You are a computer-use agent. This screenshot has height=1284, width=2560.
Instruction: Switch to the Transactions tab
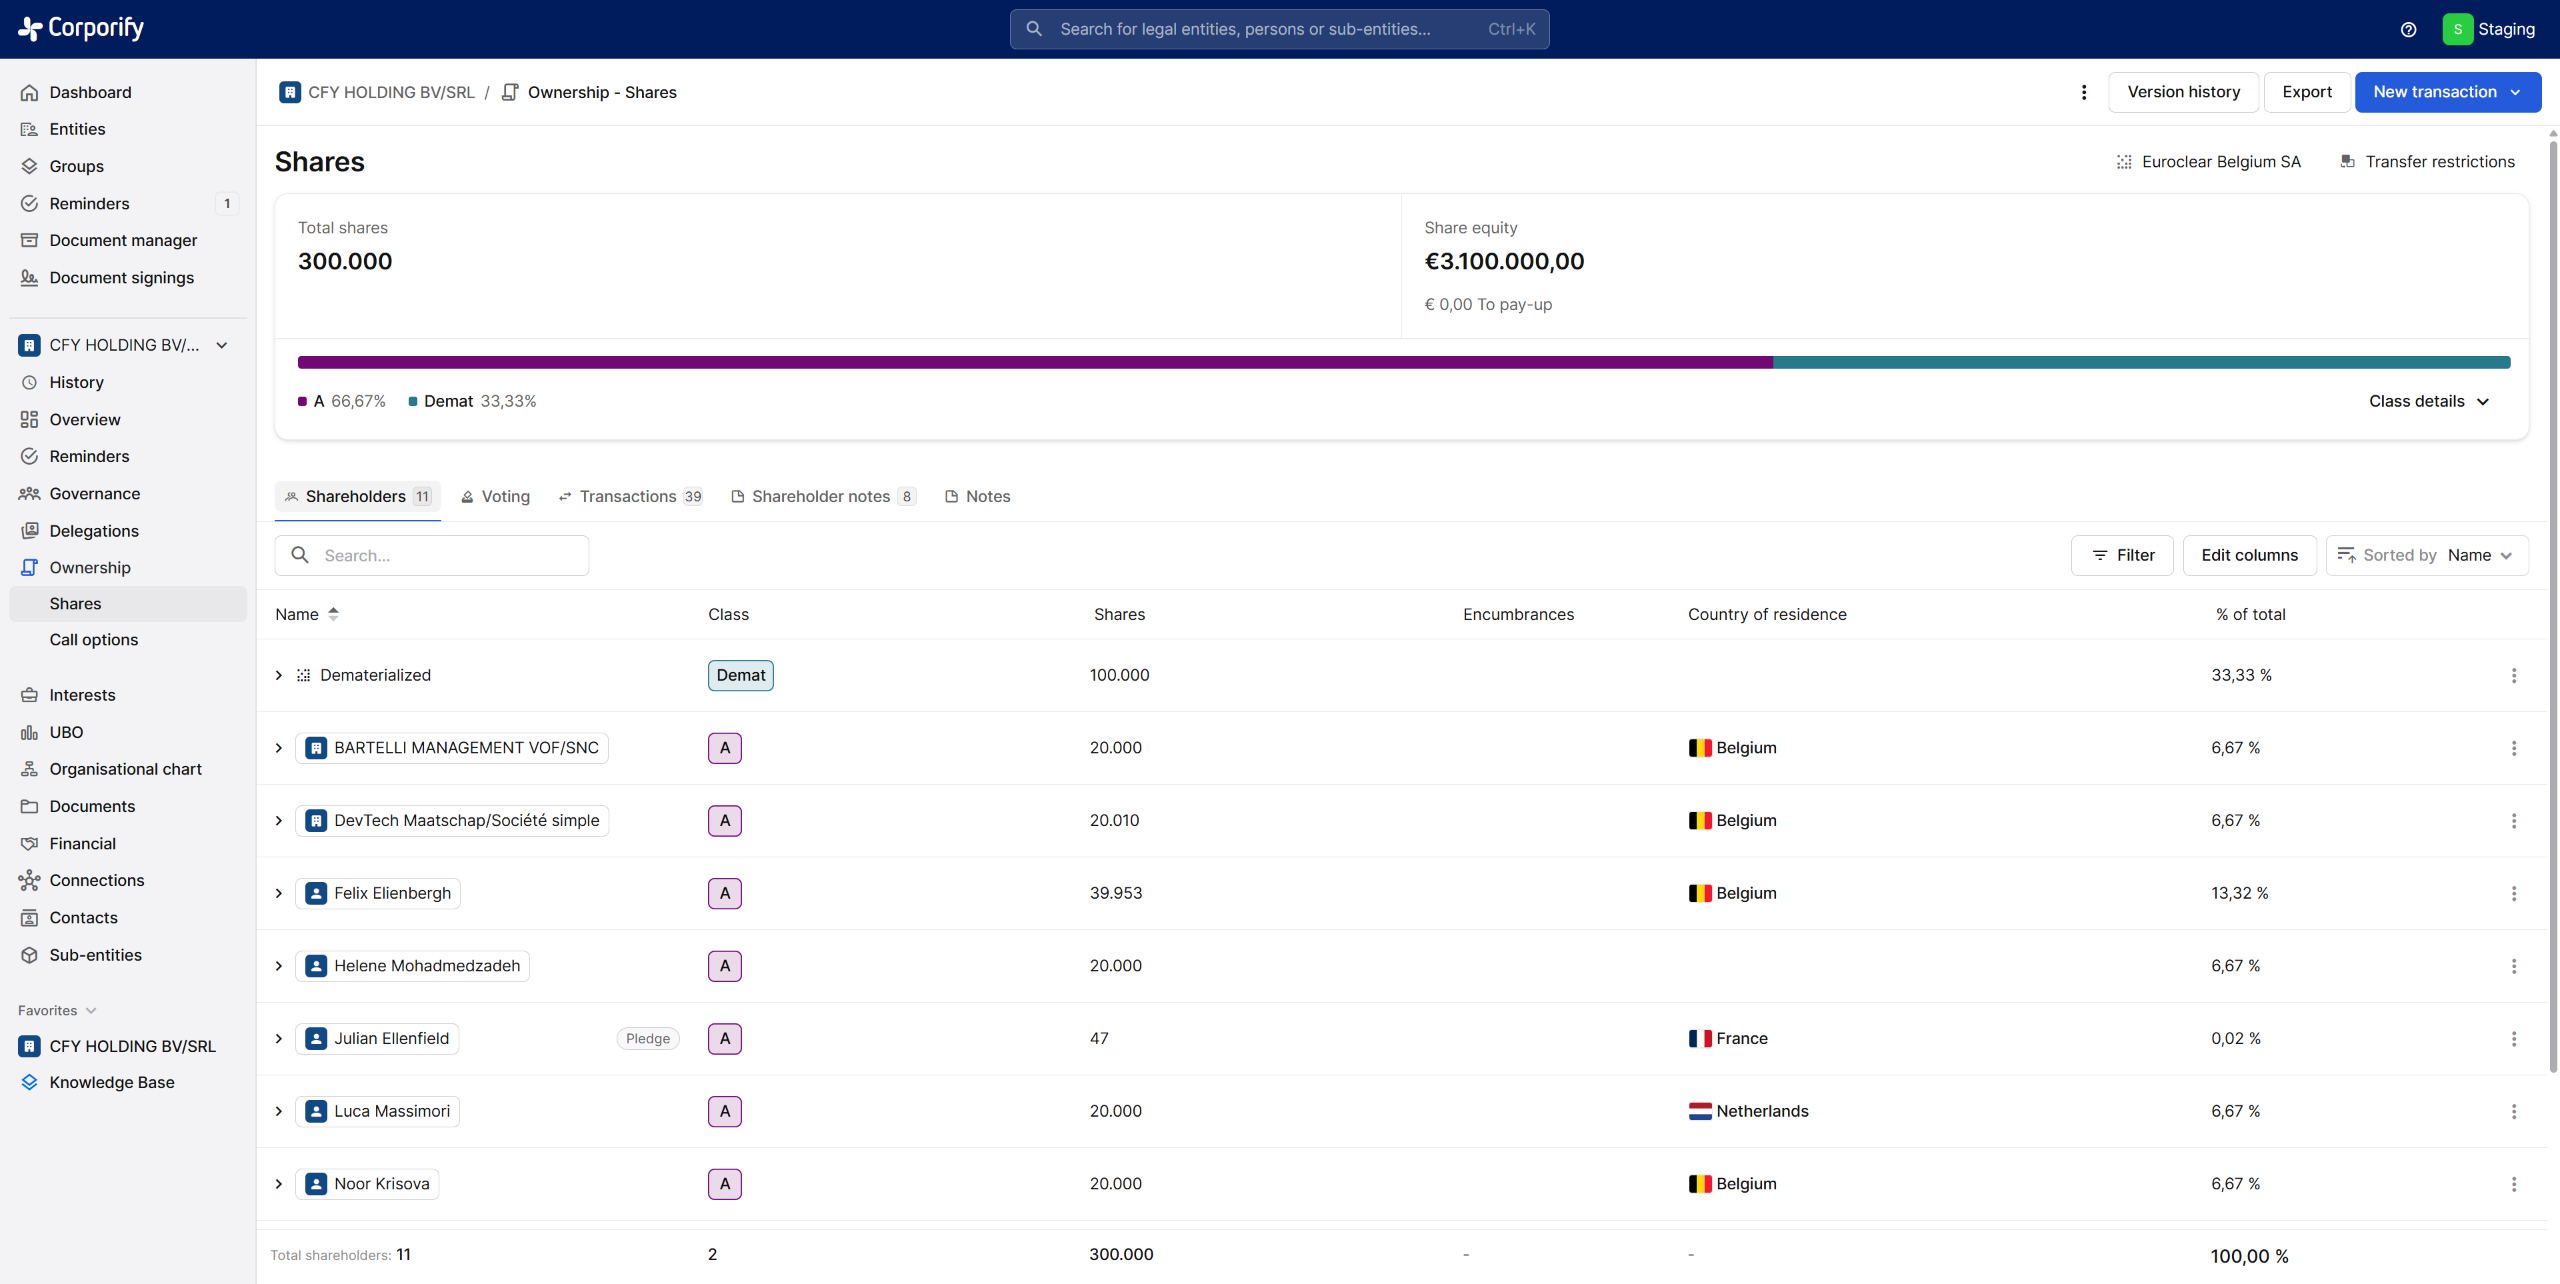click(x=629, y=496)
